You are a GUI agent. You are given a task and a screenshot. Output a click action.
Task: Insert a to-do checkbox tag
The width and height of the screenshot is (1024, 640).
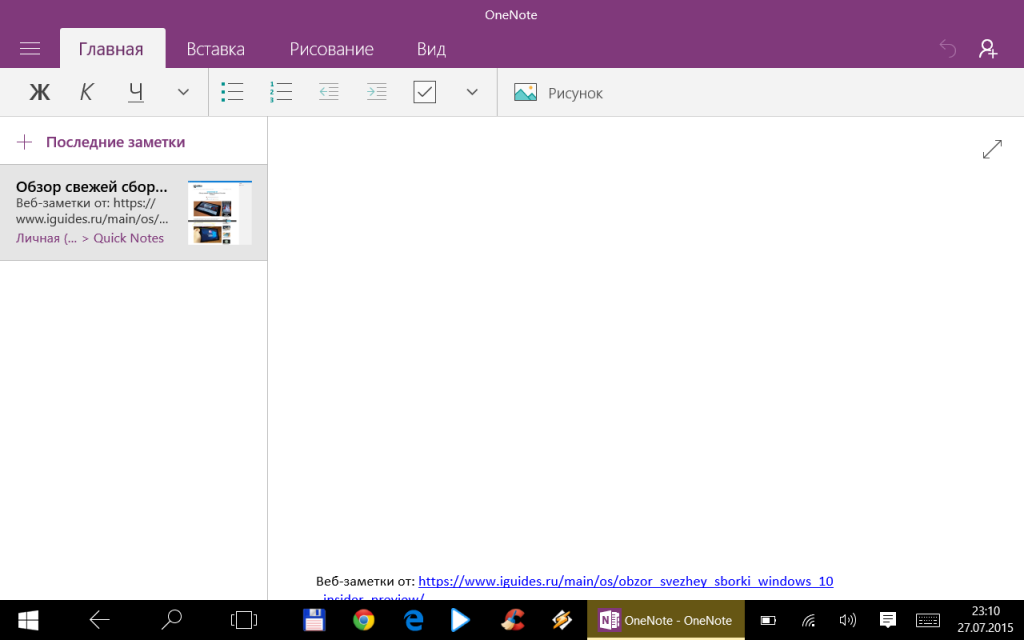(x=424, y=93)
